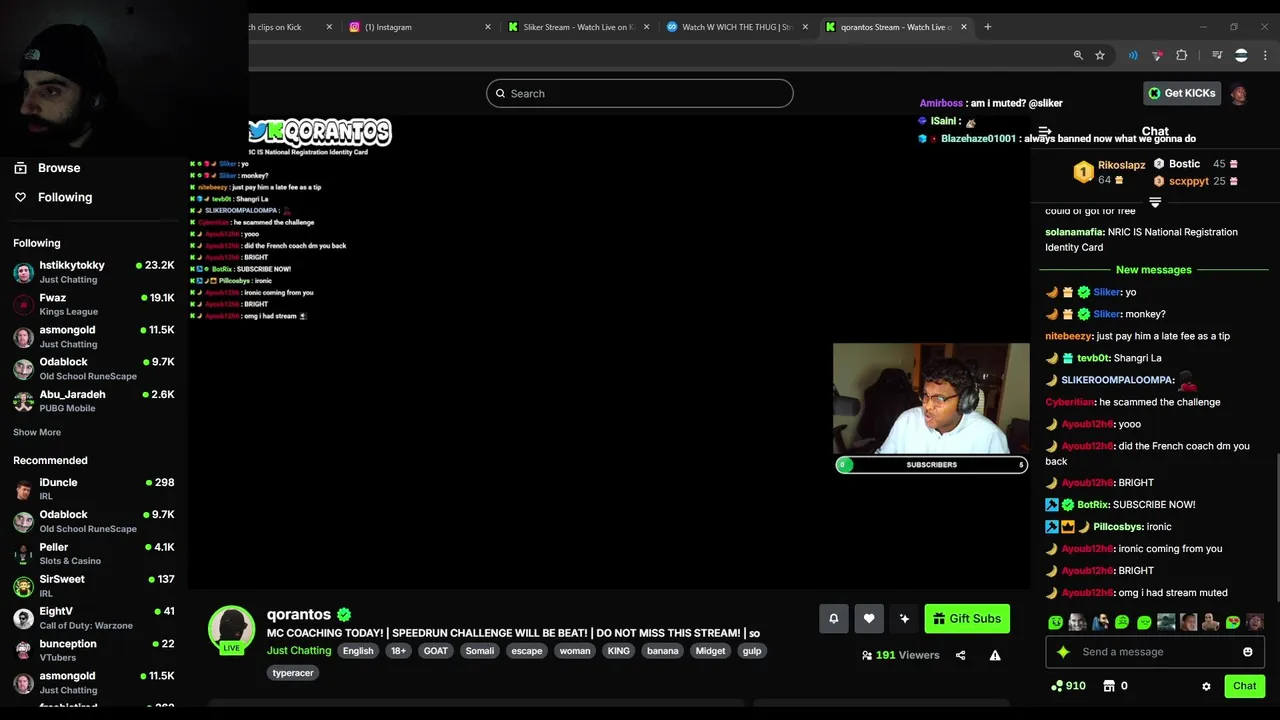The height and width of the screenshot is (720, 1280).
Task: Open a new browser tab
Action: click(x=987, y=27)
